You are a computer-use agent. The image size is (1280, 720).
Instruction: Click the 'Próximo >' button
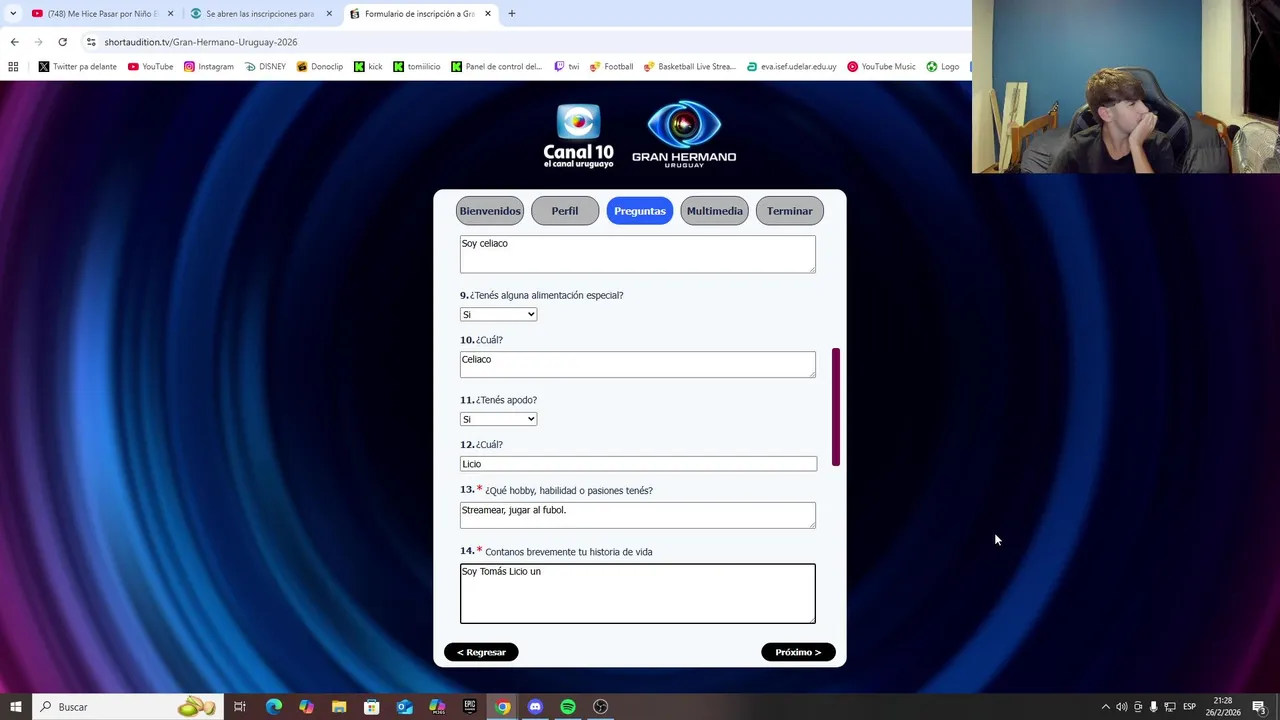coord(798,652)
